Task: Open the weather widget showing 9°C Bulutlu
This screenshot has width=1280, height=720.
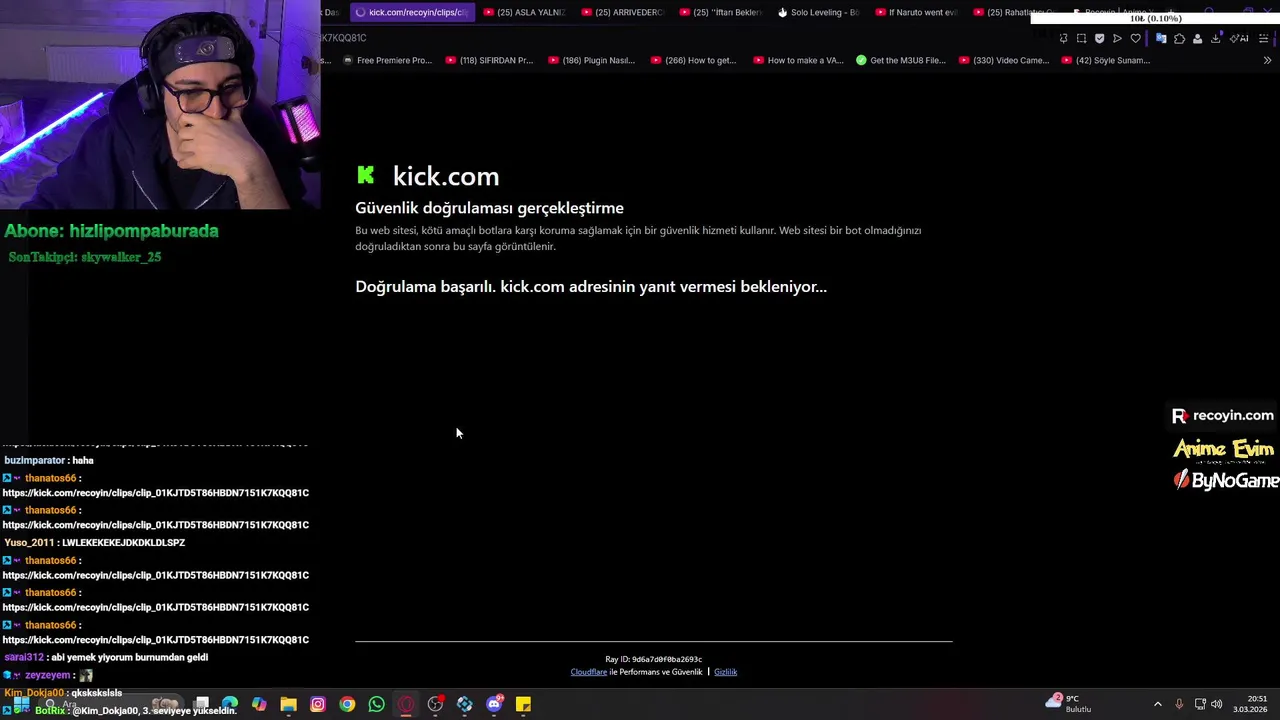Action: coord(1069,703)
